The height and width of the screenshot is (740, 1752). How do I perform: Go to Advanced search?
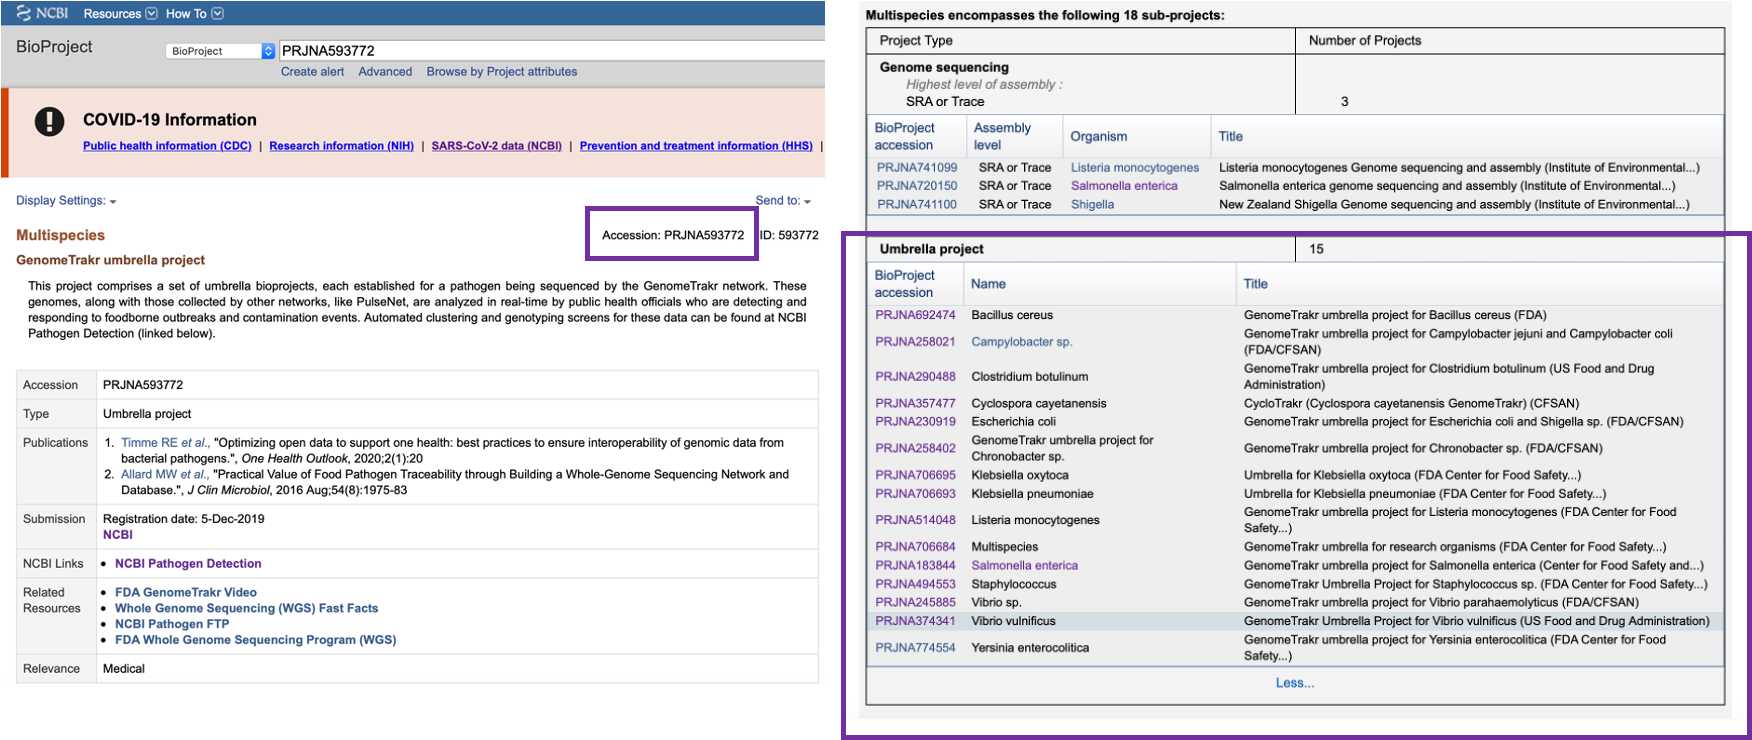[x=385, y=72]
